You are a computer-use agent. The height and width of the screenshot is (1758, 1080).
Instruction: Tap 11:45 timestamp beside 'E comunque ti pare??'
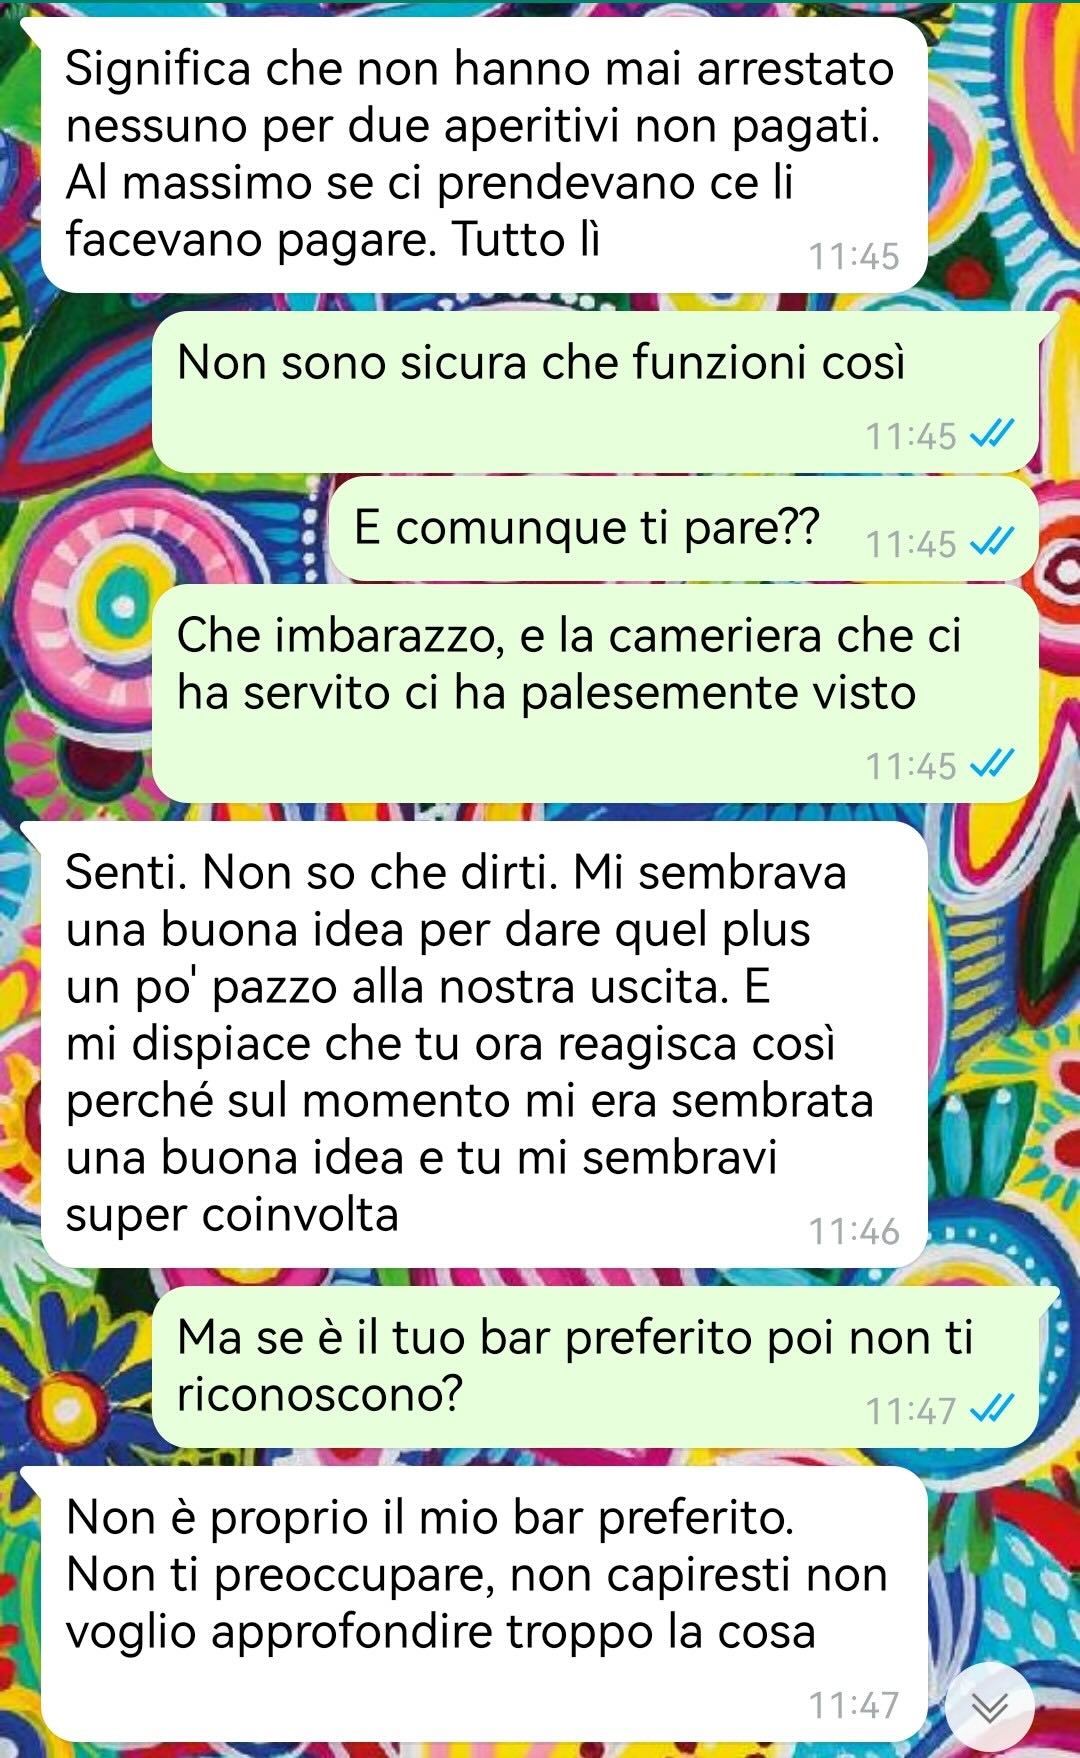(911, 544)
